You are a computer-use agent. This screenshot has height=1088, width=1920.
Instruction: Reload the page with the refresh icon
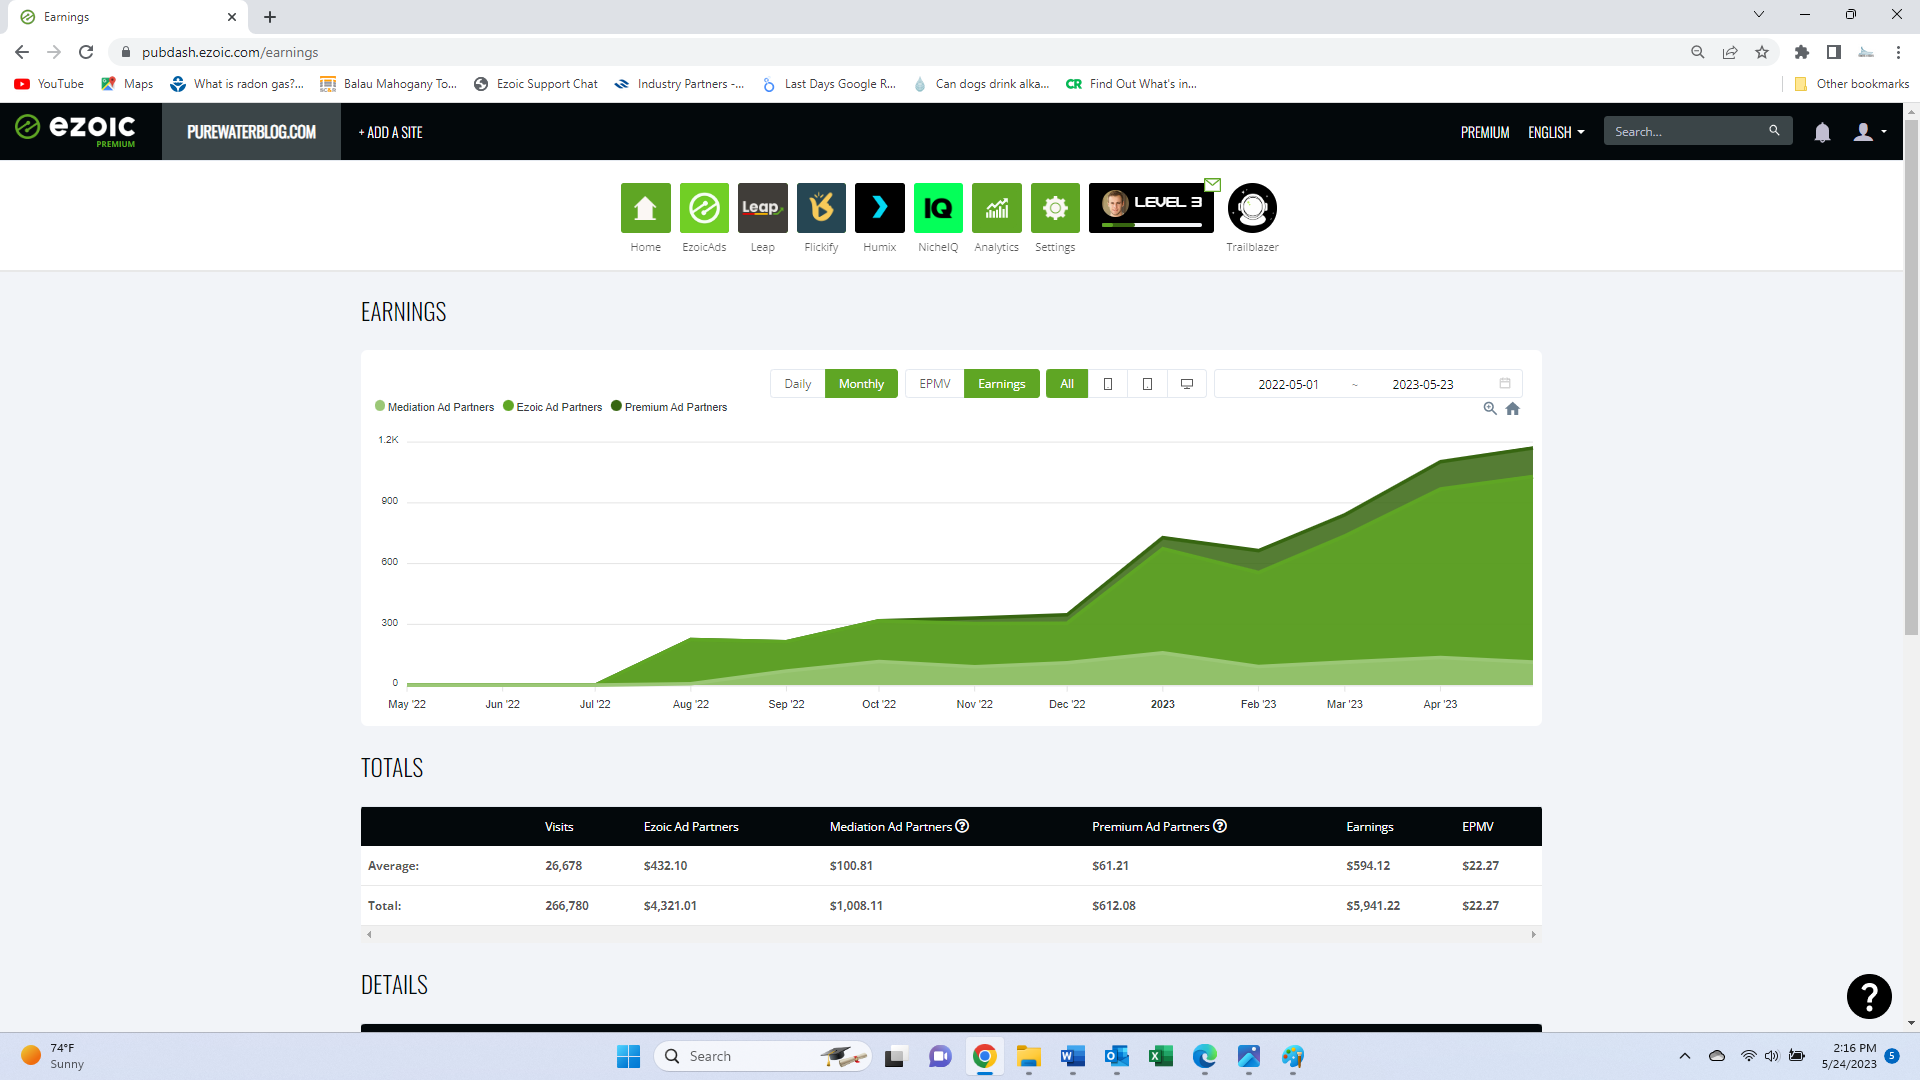pyautogui.click(x=86, y=52)
